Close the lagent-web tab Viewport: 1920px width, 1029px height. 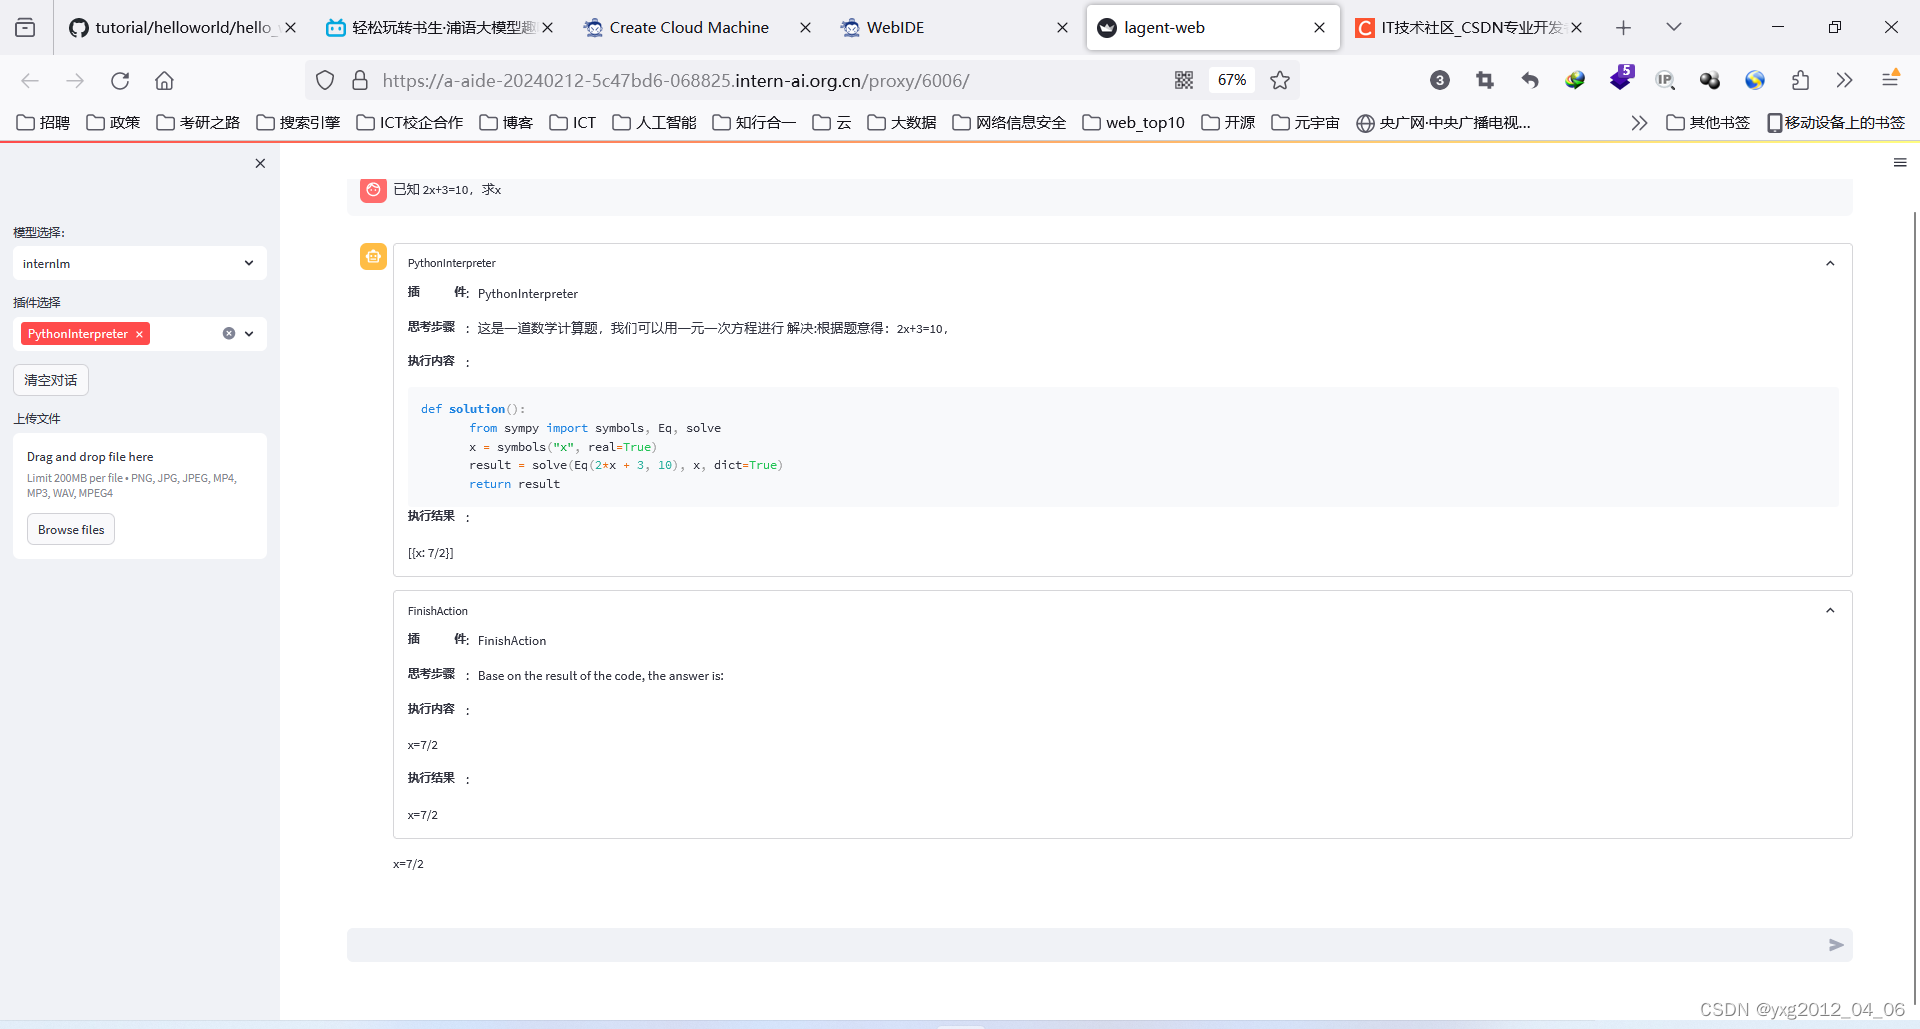[1319, 28]
